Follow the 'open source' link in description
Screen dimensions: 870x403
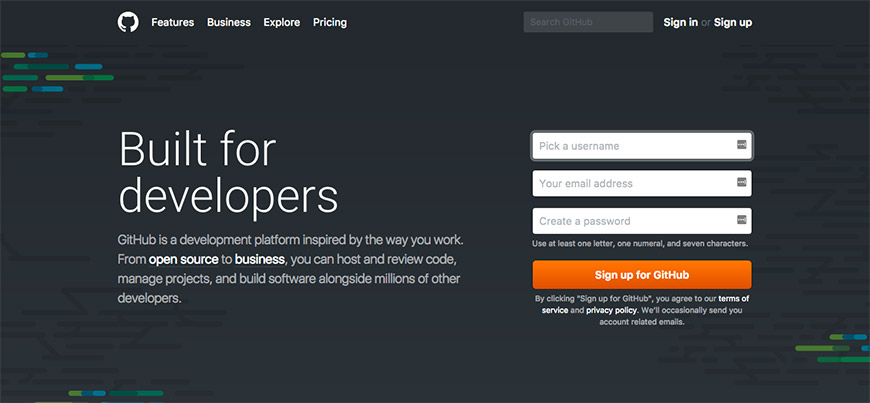184,260
